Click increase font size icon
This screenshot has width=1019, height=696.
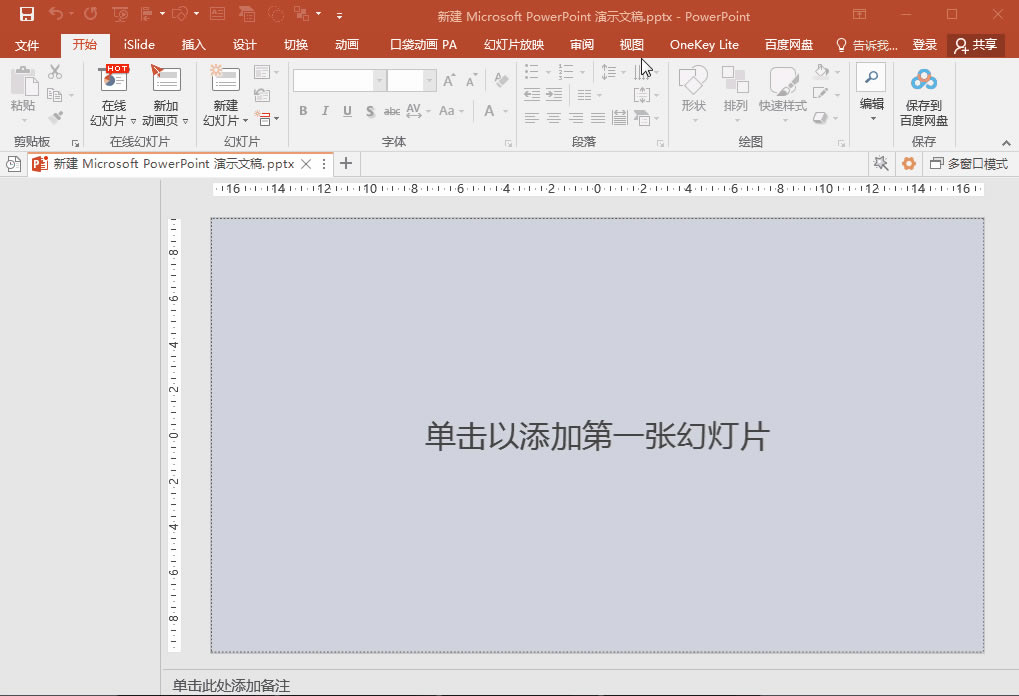pos(449,80)
